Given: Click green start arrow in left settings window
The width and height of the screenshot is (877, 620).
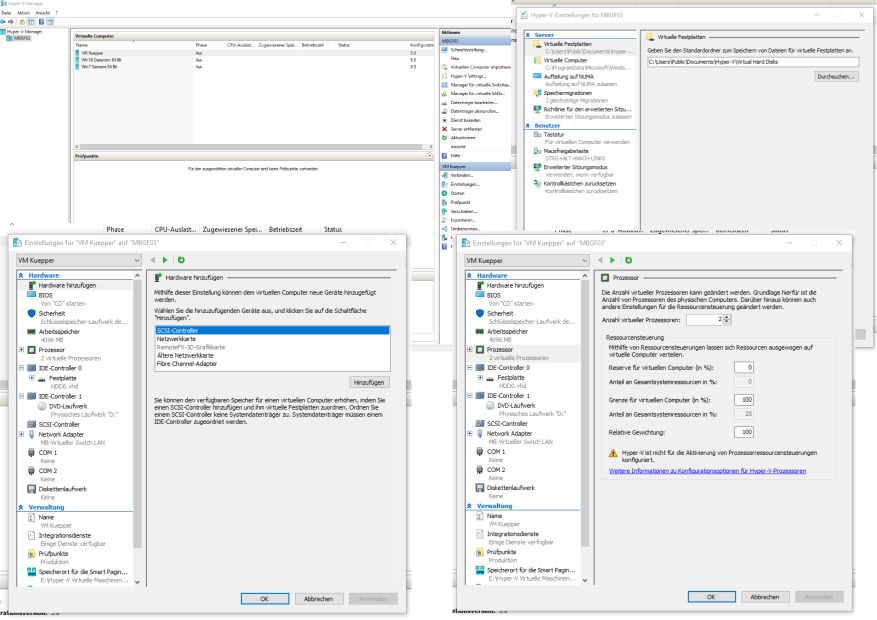Looking at the screenshot, I should (165, 260).
